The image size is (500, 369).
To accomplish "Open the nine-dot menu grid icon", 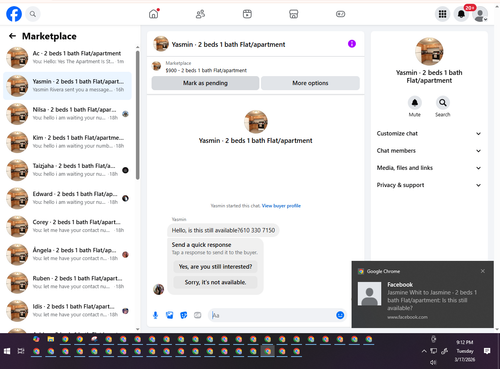I will click(442, 14).
